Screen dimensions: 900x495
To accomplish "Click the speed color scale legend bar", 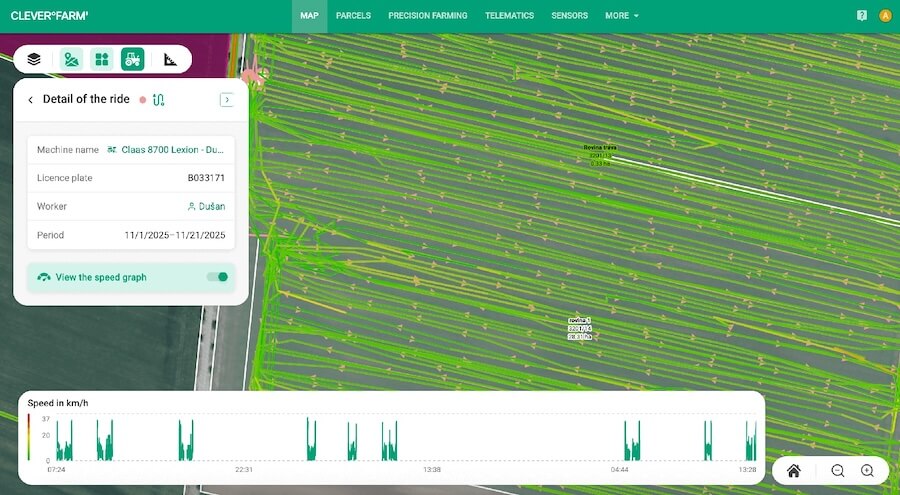I will (29, 437).
